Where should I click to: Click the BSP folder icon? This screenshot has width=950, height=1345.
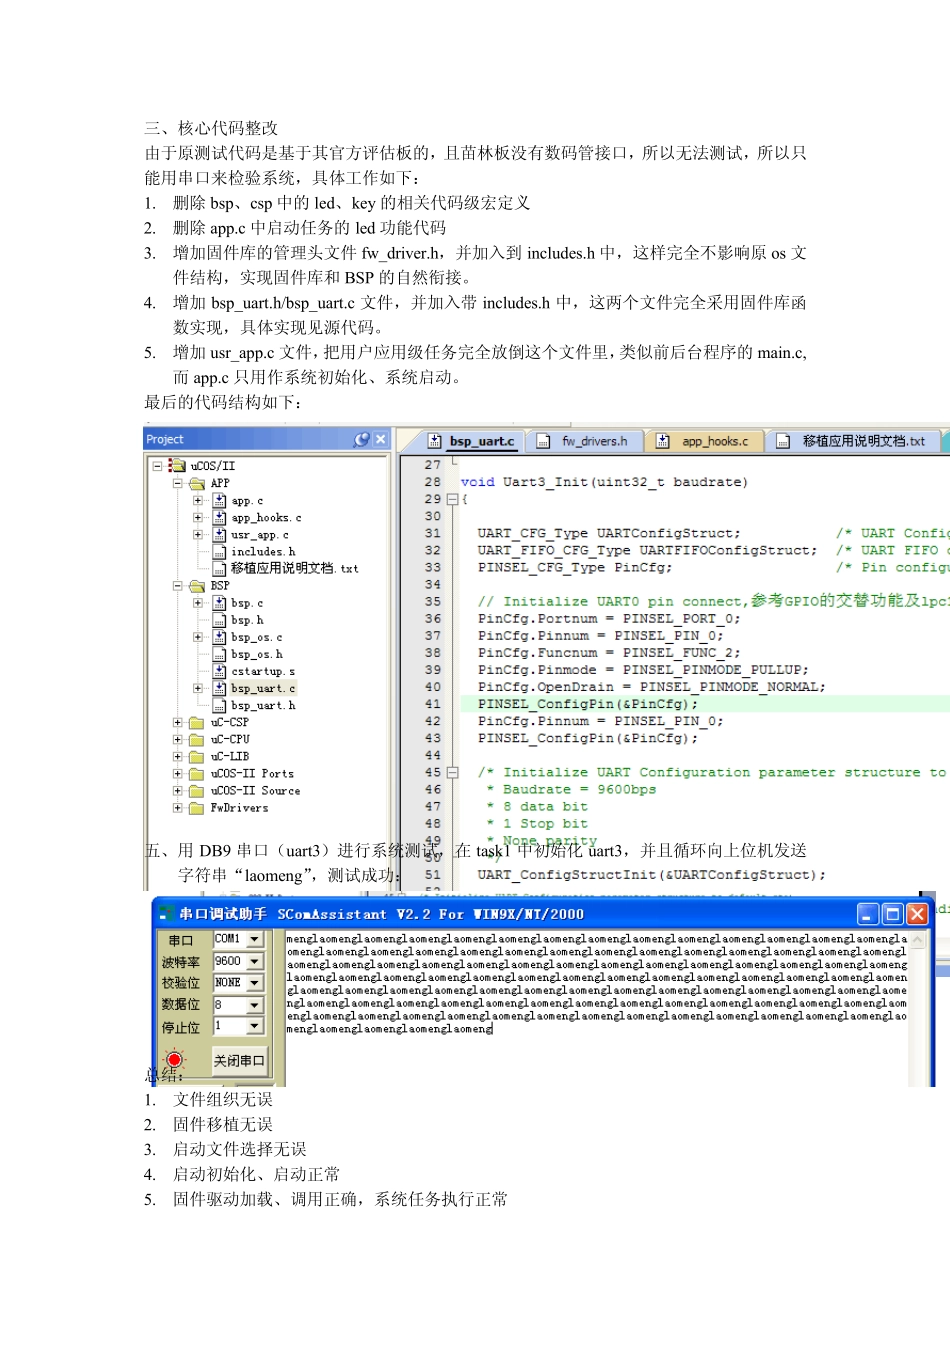coord(197,586)
